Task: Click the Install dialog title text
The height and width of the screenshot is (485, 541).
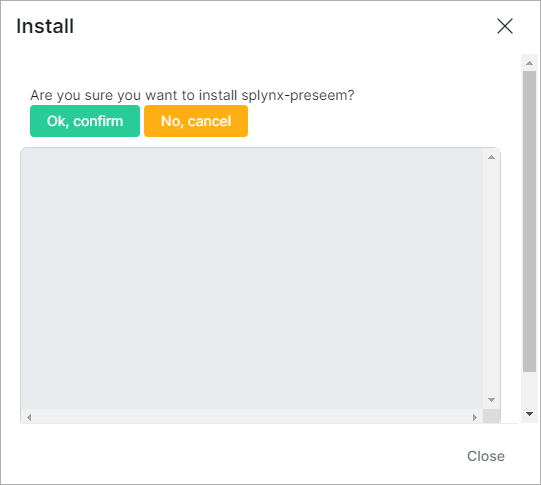Action: point(45,26)
